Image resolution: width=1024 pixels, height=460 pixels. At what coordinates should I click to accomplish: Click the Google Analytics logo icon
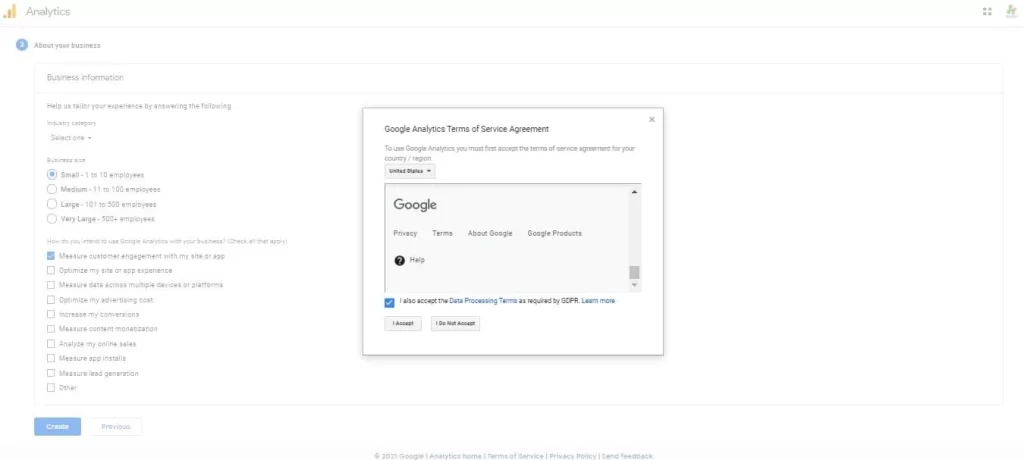point(10,12)
